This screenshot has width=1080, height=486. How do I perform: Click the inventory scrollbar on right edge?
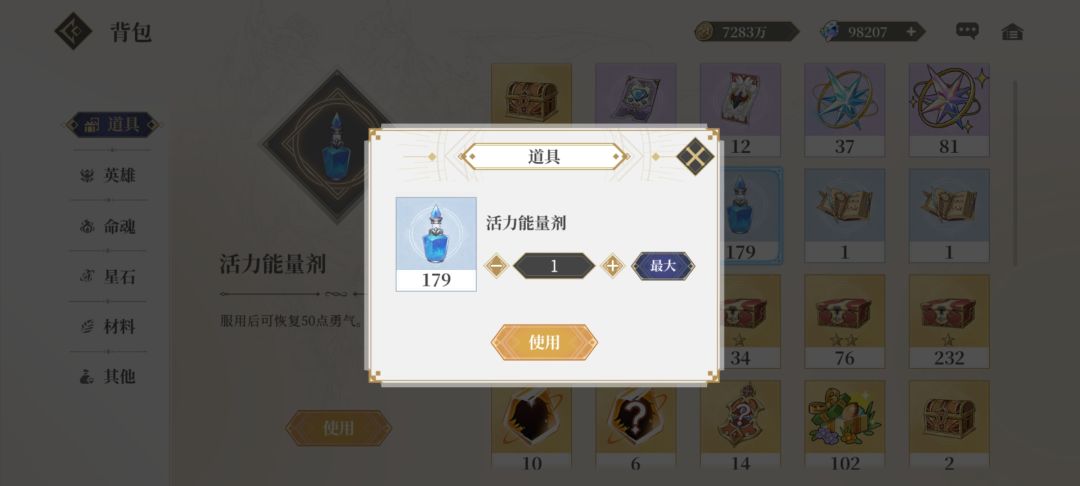pyautogui.click(x=1015, y=173)
